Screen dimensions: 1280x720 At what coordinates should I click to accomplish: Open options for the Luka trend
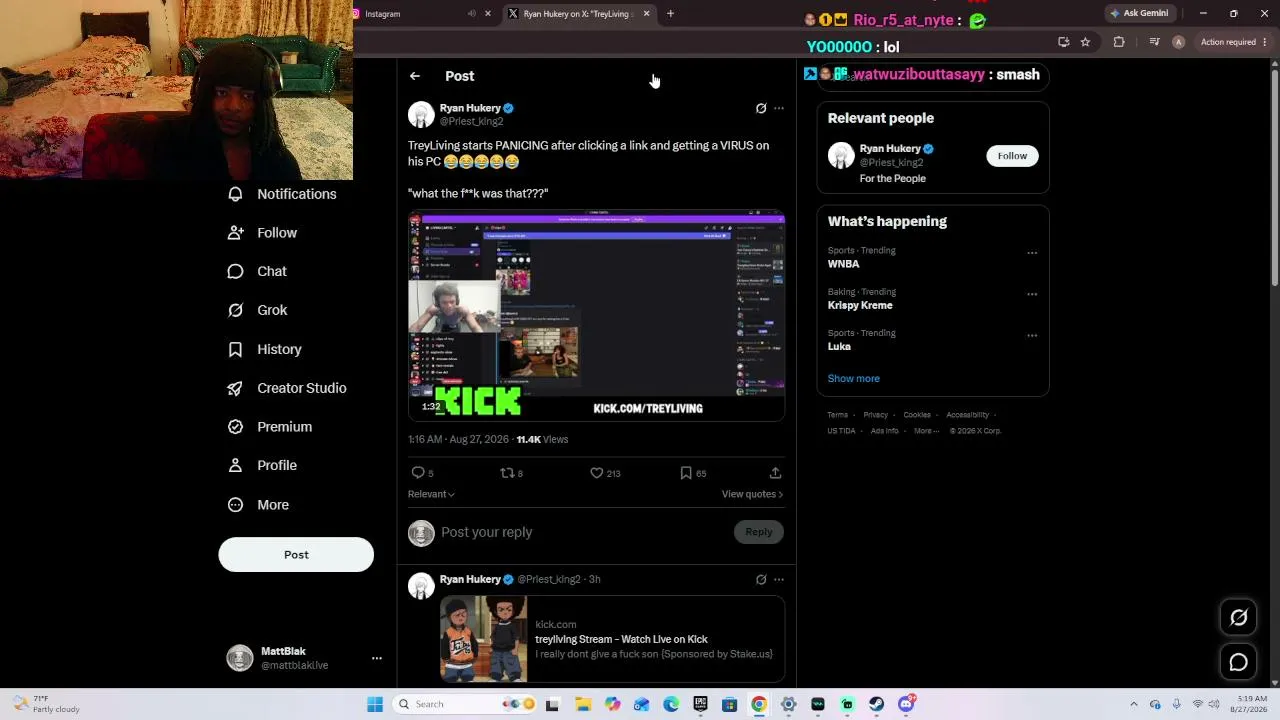click(1032, 336)
